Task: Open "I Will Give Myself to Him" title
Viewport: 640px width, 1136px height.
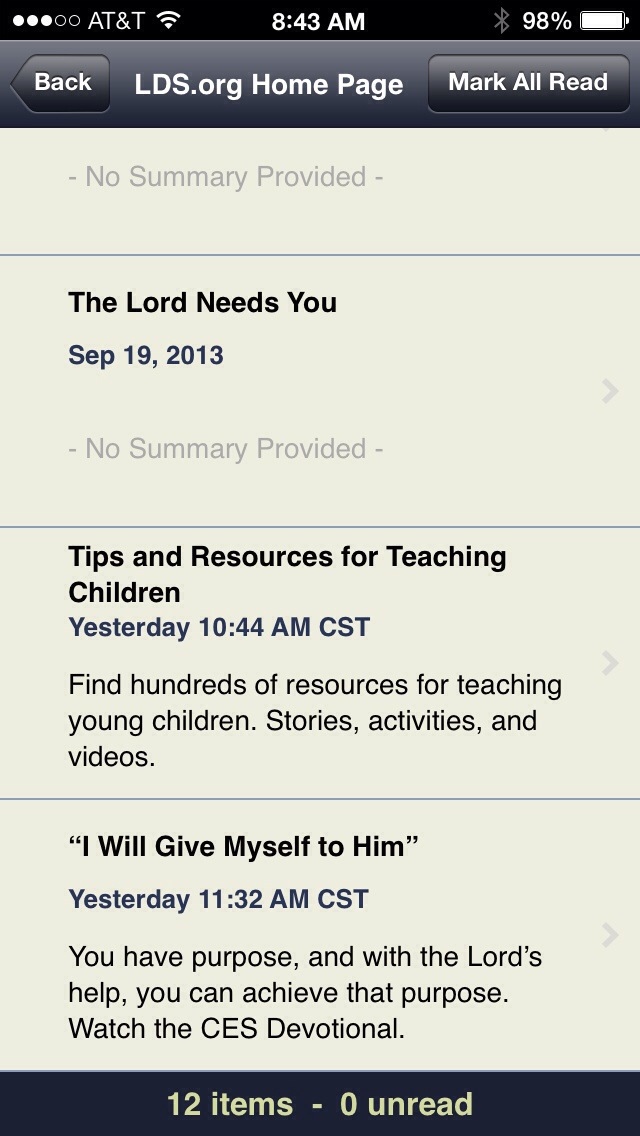Action: (244, 846)
